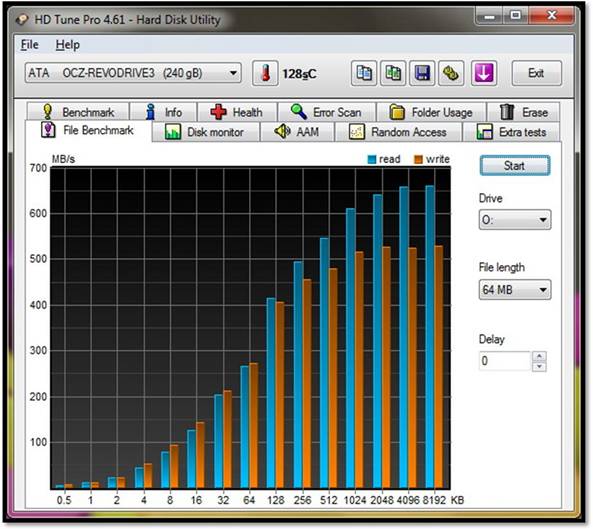Click the floppy disk save screenshot icon
The height and width of the screenshot is (529, 593).
pyautogui.click(x=422, y=73)
